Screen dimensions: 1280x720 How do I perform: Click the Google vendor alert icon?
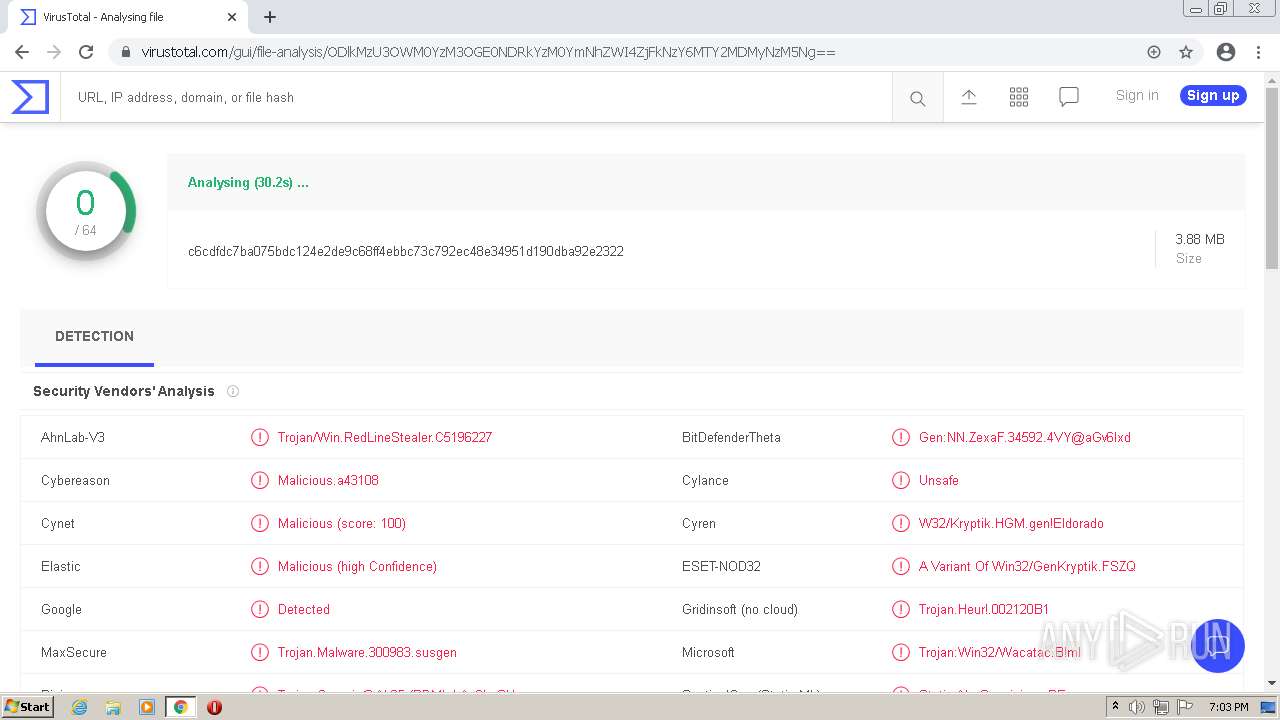(x=260, y=609)
